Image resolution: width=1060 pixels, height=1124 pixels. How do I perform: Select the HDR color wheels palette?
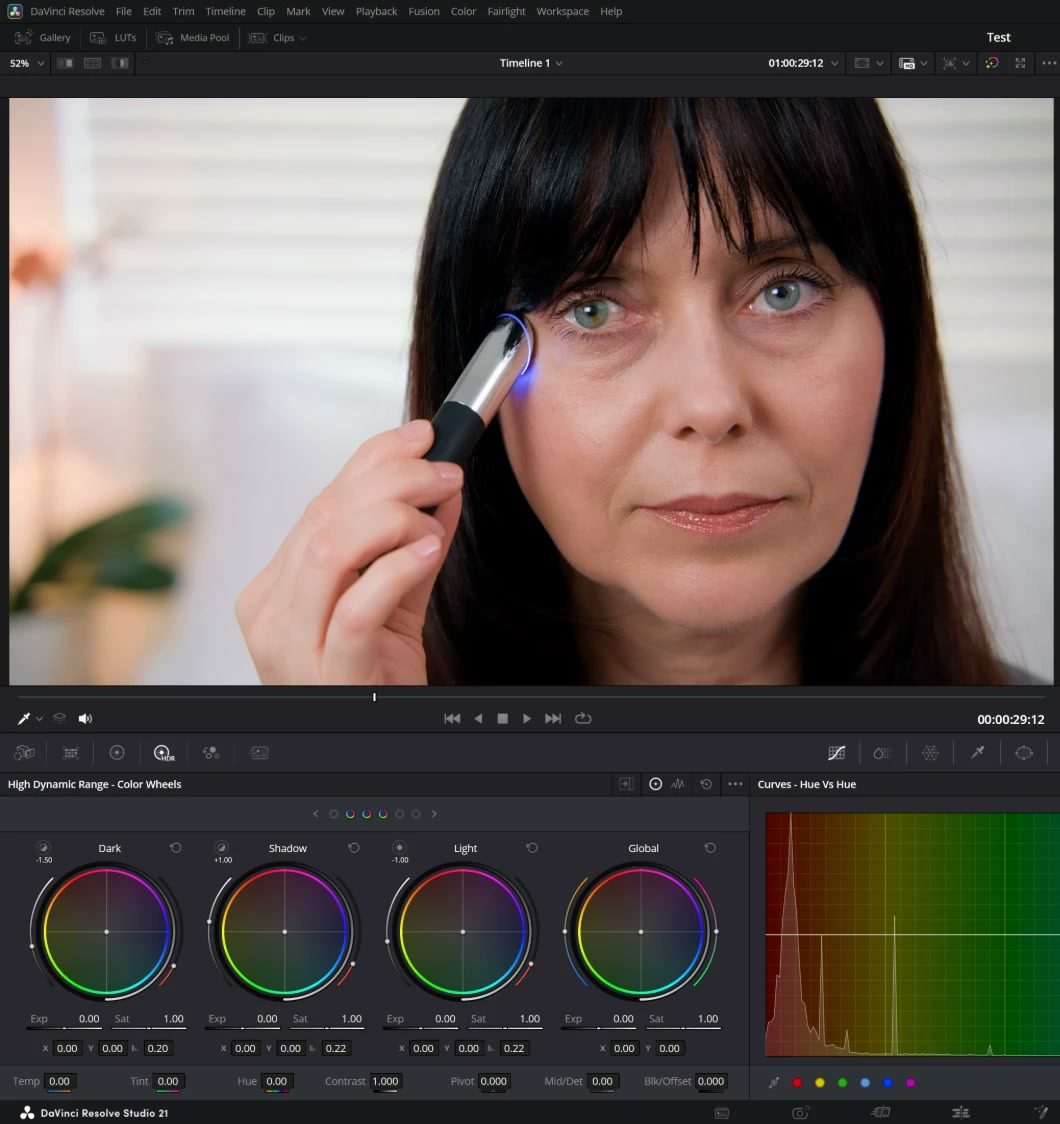coord(164,753)
